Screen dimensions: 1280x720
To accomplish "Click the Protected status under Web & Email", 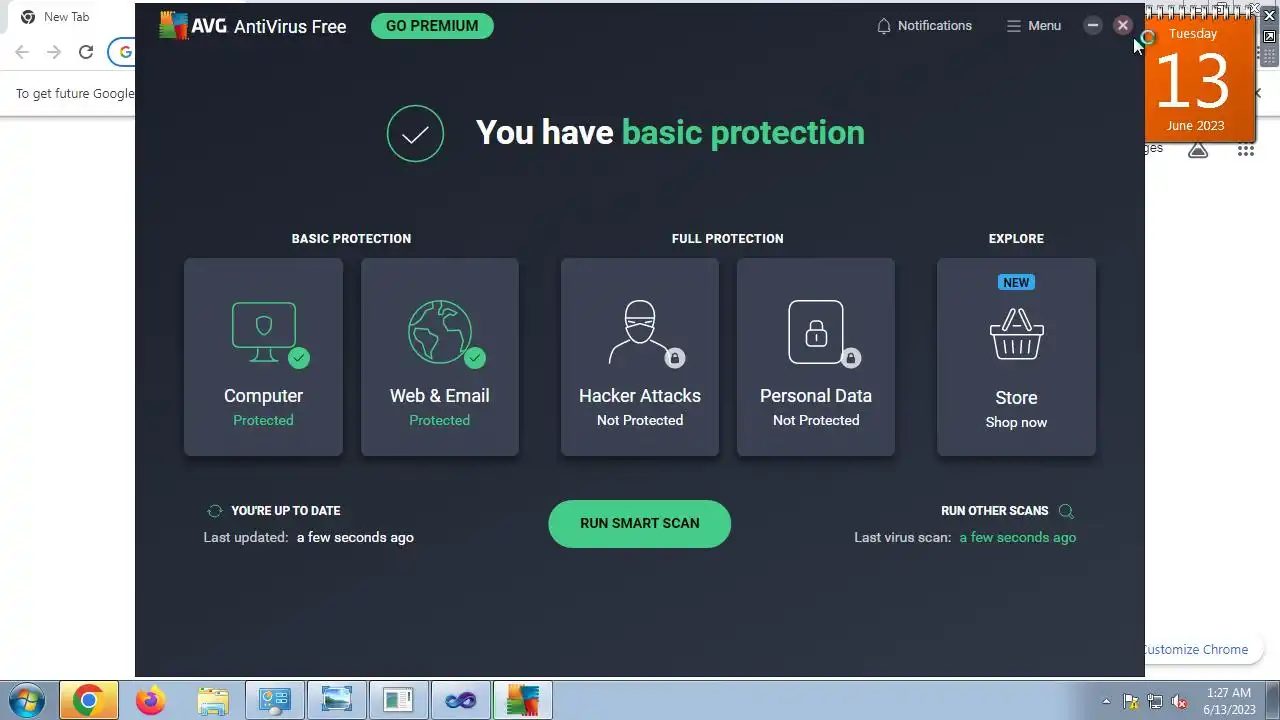I will tap(439, 421).
